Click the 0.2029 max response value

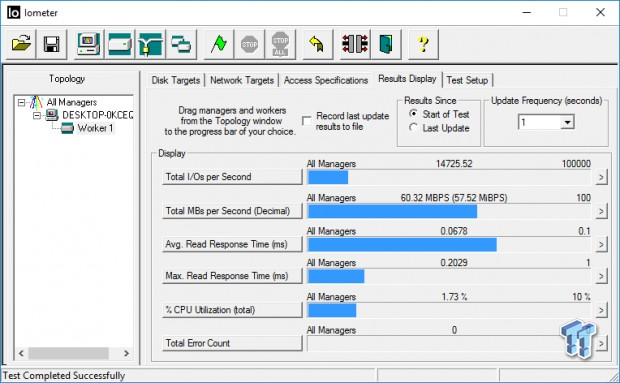coord(454,262)
